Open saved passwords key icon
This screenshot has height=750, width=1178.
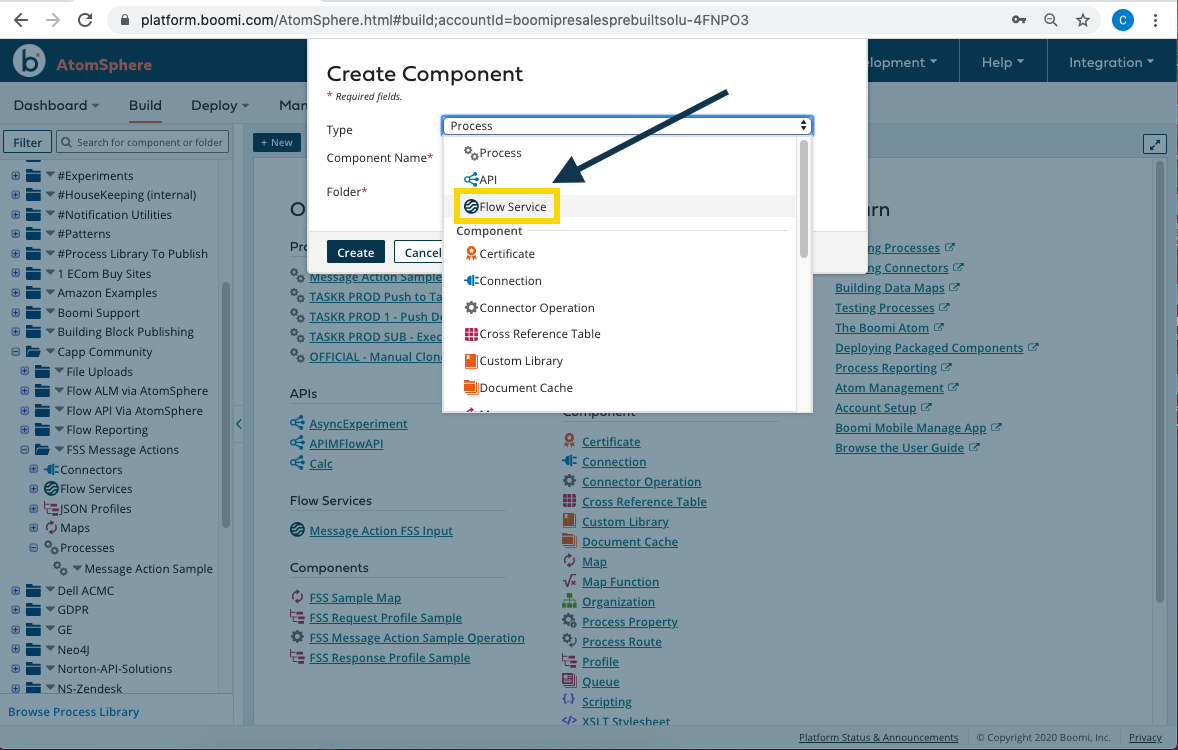pos(1019,20)
